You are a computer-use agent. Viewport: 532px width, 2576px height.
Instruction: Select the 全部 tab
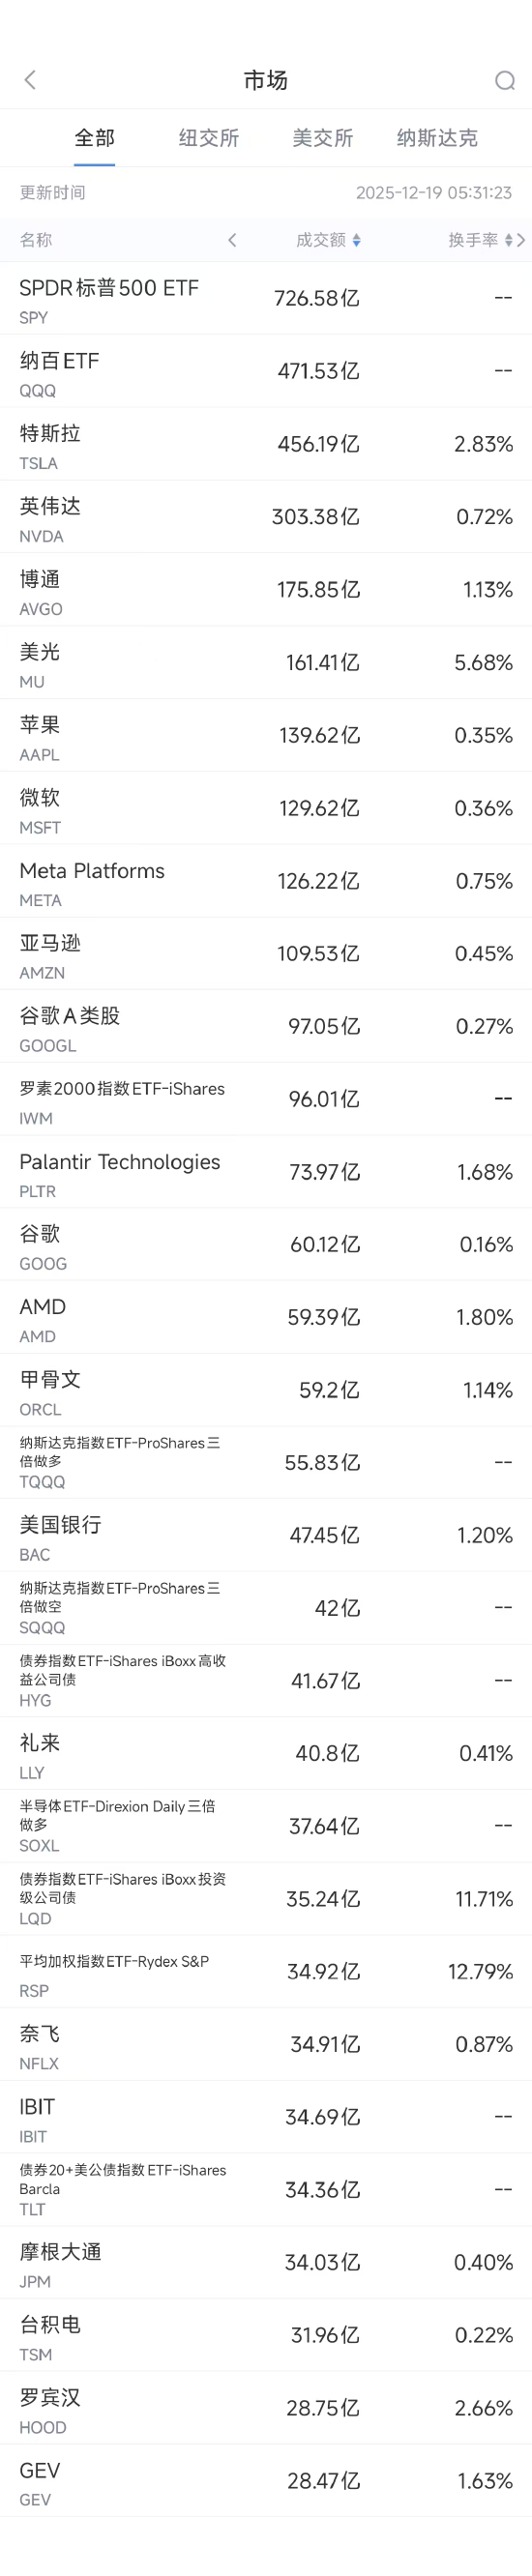click(95, 138)
